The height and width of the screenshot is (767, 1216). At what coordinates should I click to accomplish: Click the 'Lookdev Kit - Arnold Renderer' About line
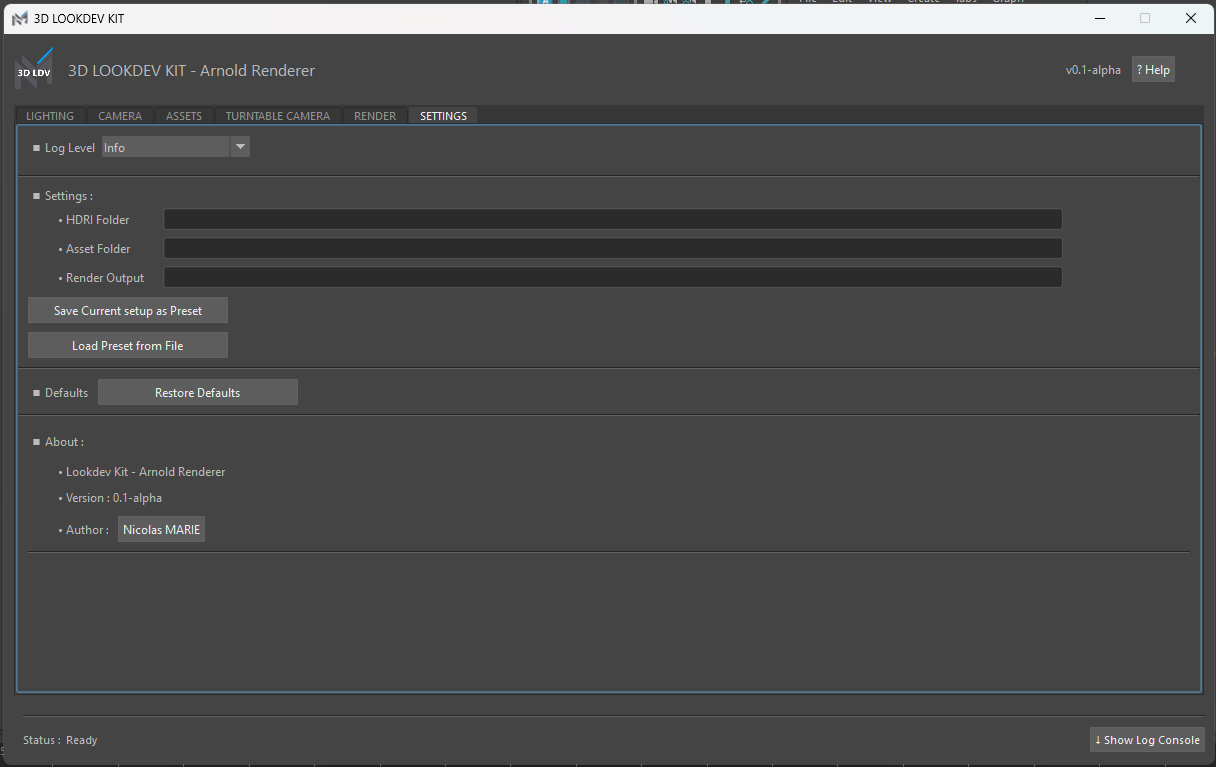[146, 471]
